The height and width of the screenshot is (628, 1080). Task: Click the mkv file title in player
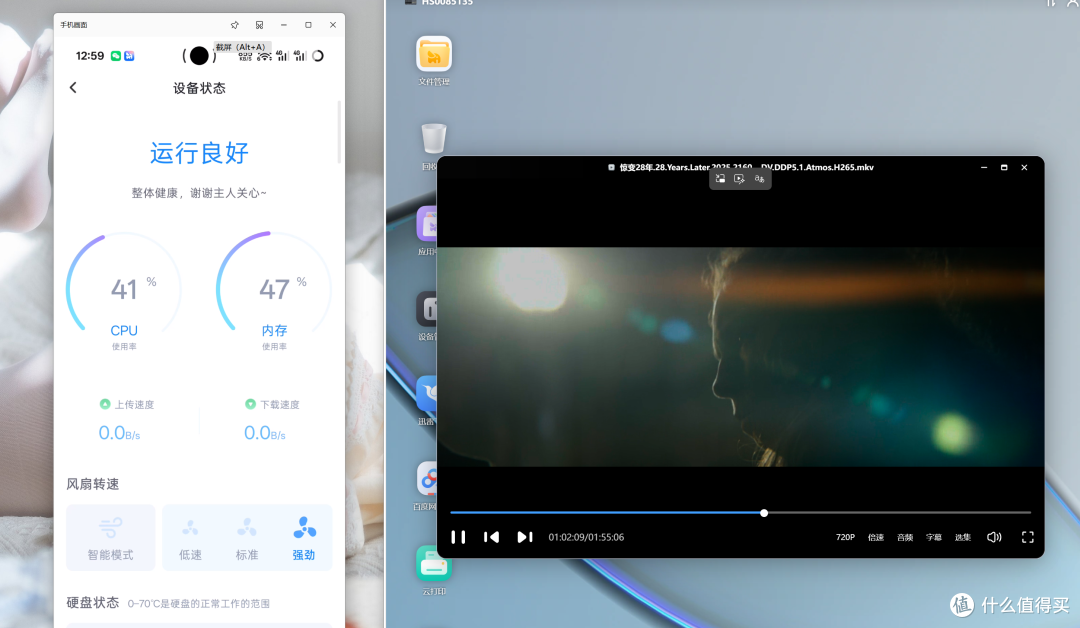pos(747,167)
